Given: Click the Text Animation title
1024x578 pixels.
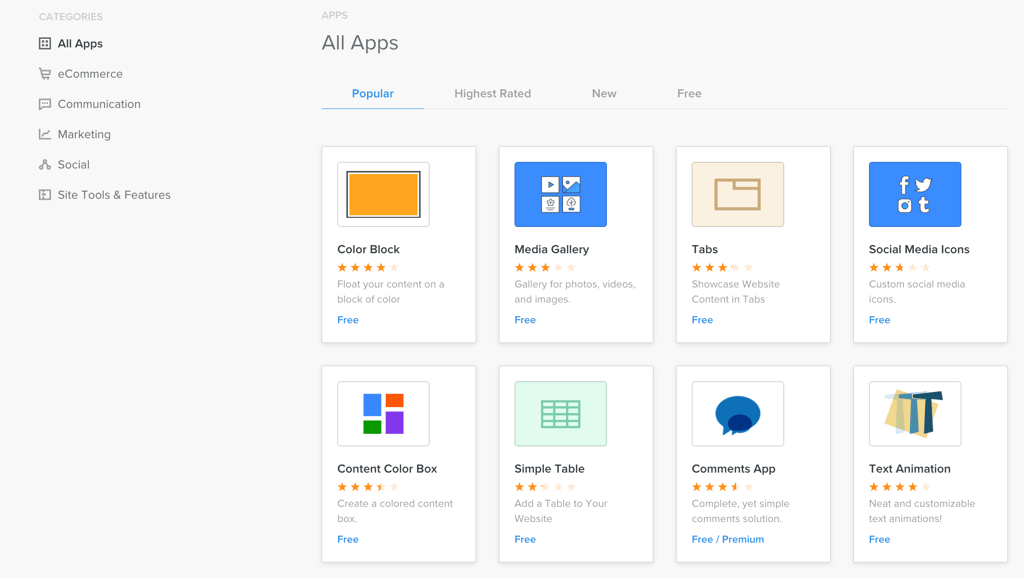Looking at the screenshot, I should pyautogui.click(x=910, y=469).
